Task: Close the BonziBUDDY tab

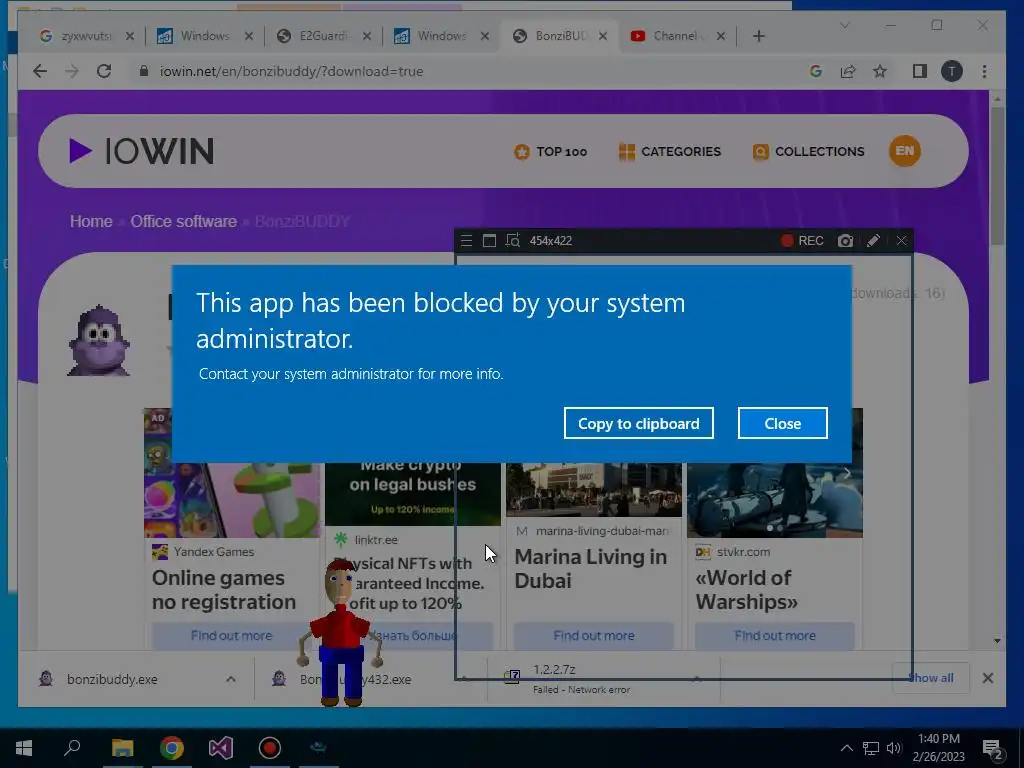Action: click(603, 36)
